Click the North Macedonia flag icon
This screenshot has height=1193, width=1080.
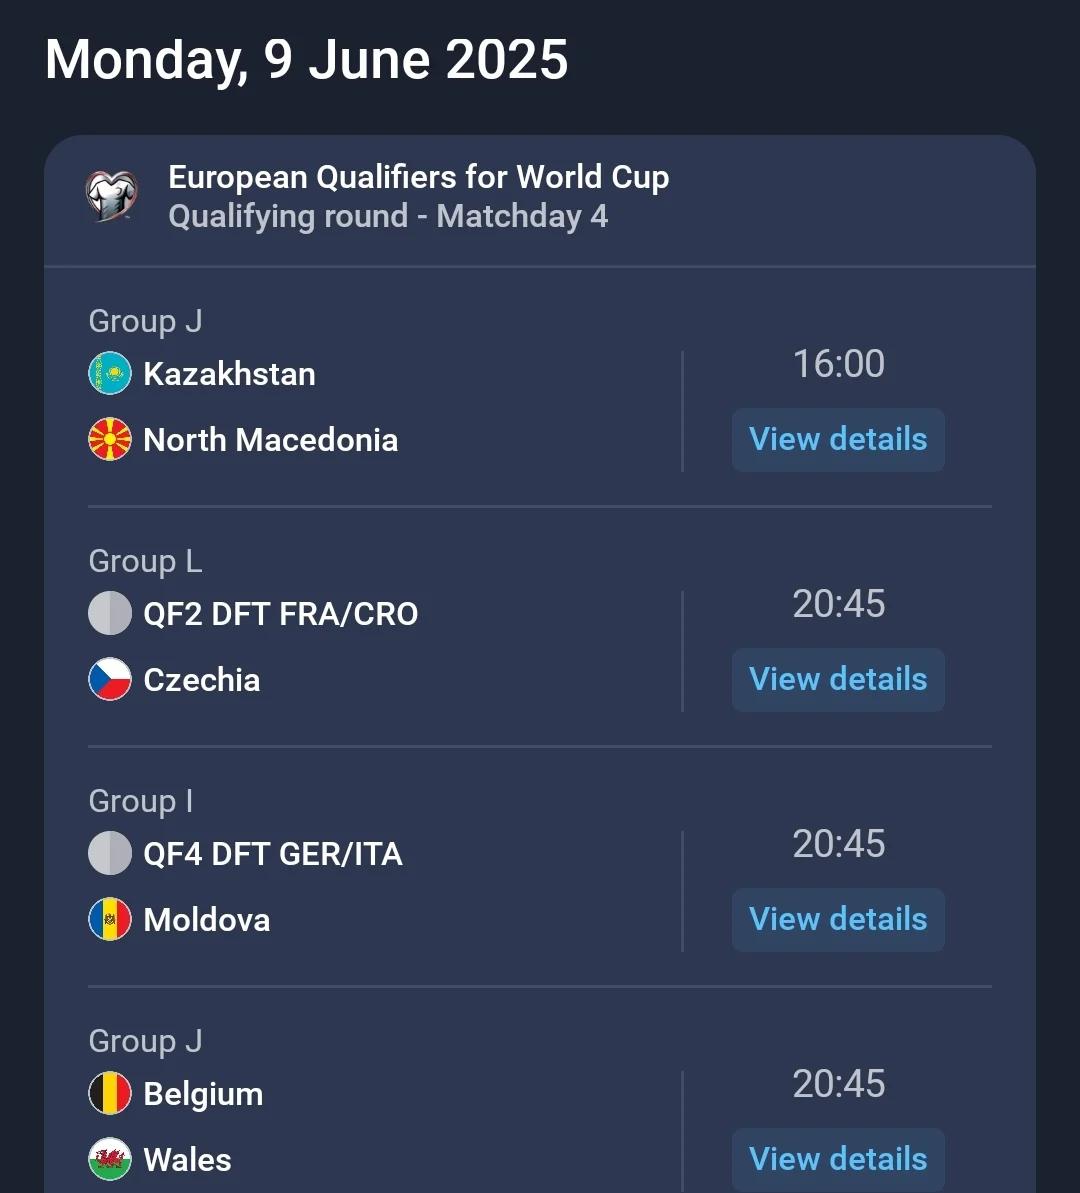110,440
